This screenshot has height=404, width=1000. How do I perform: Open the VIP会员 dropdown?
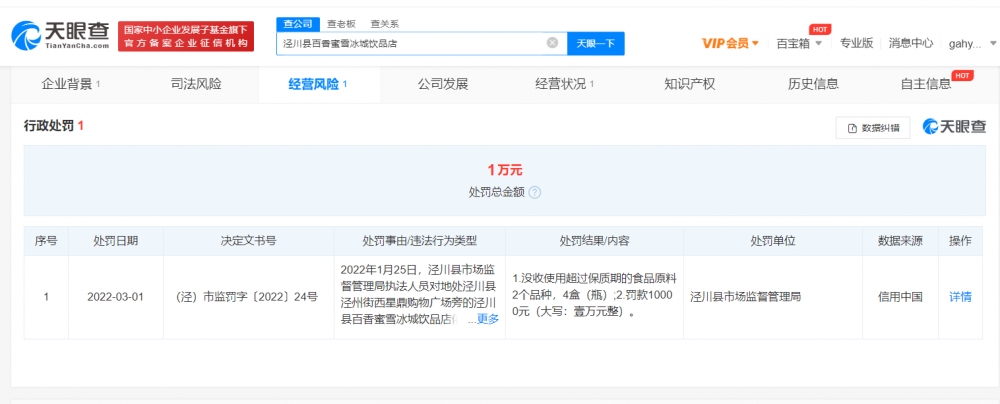click(730, 43)
